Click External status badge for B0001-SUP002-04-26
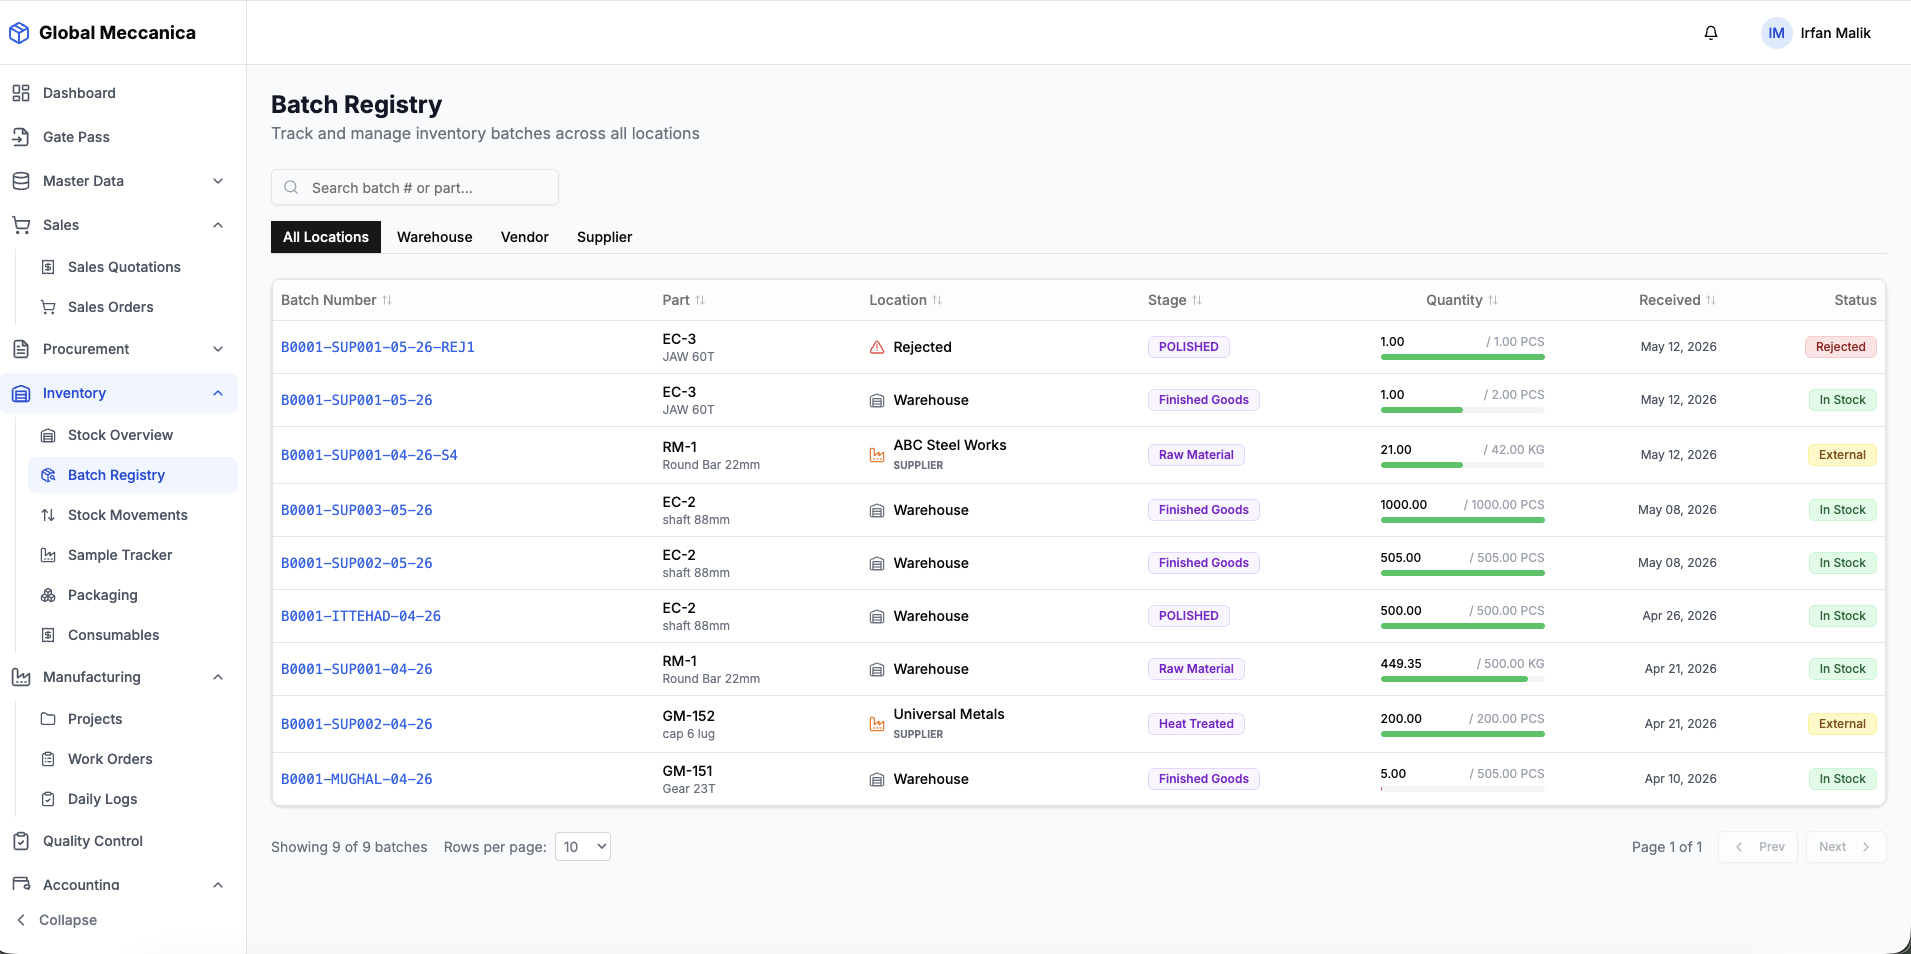The image size is (1911, 954). tap(1842, 724)
